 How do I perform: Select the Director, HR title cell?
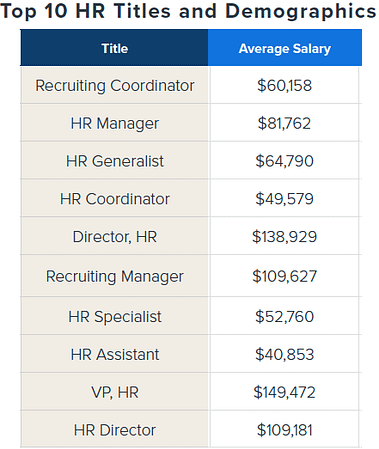pos(114,236)
